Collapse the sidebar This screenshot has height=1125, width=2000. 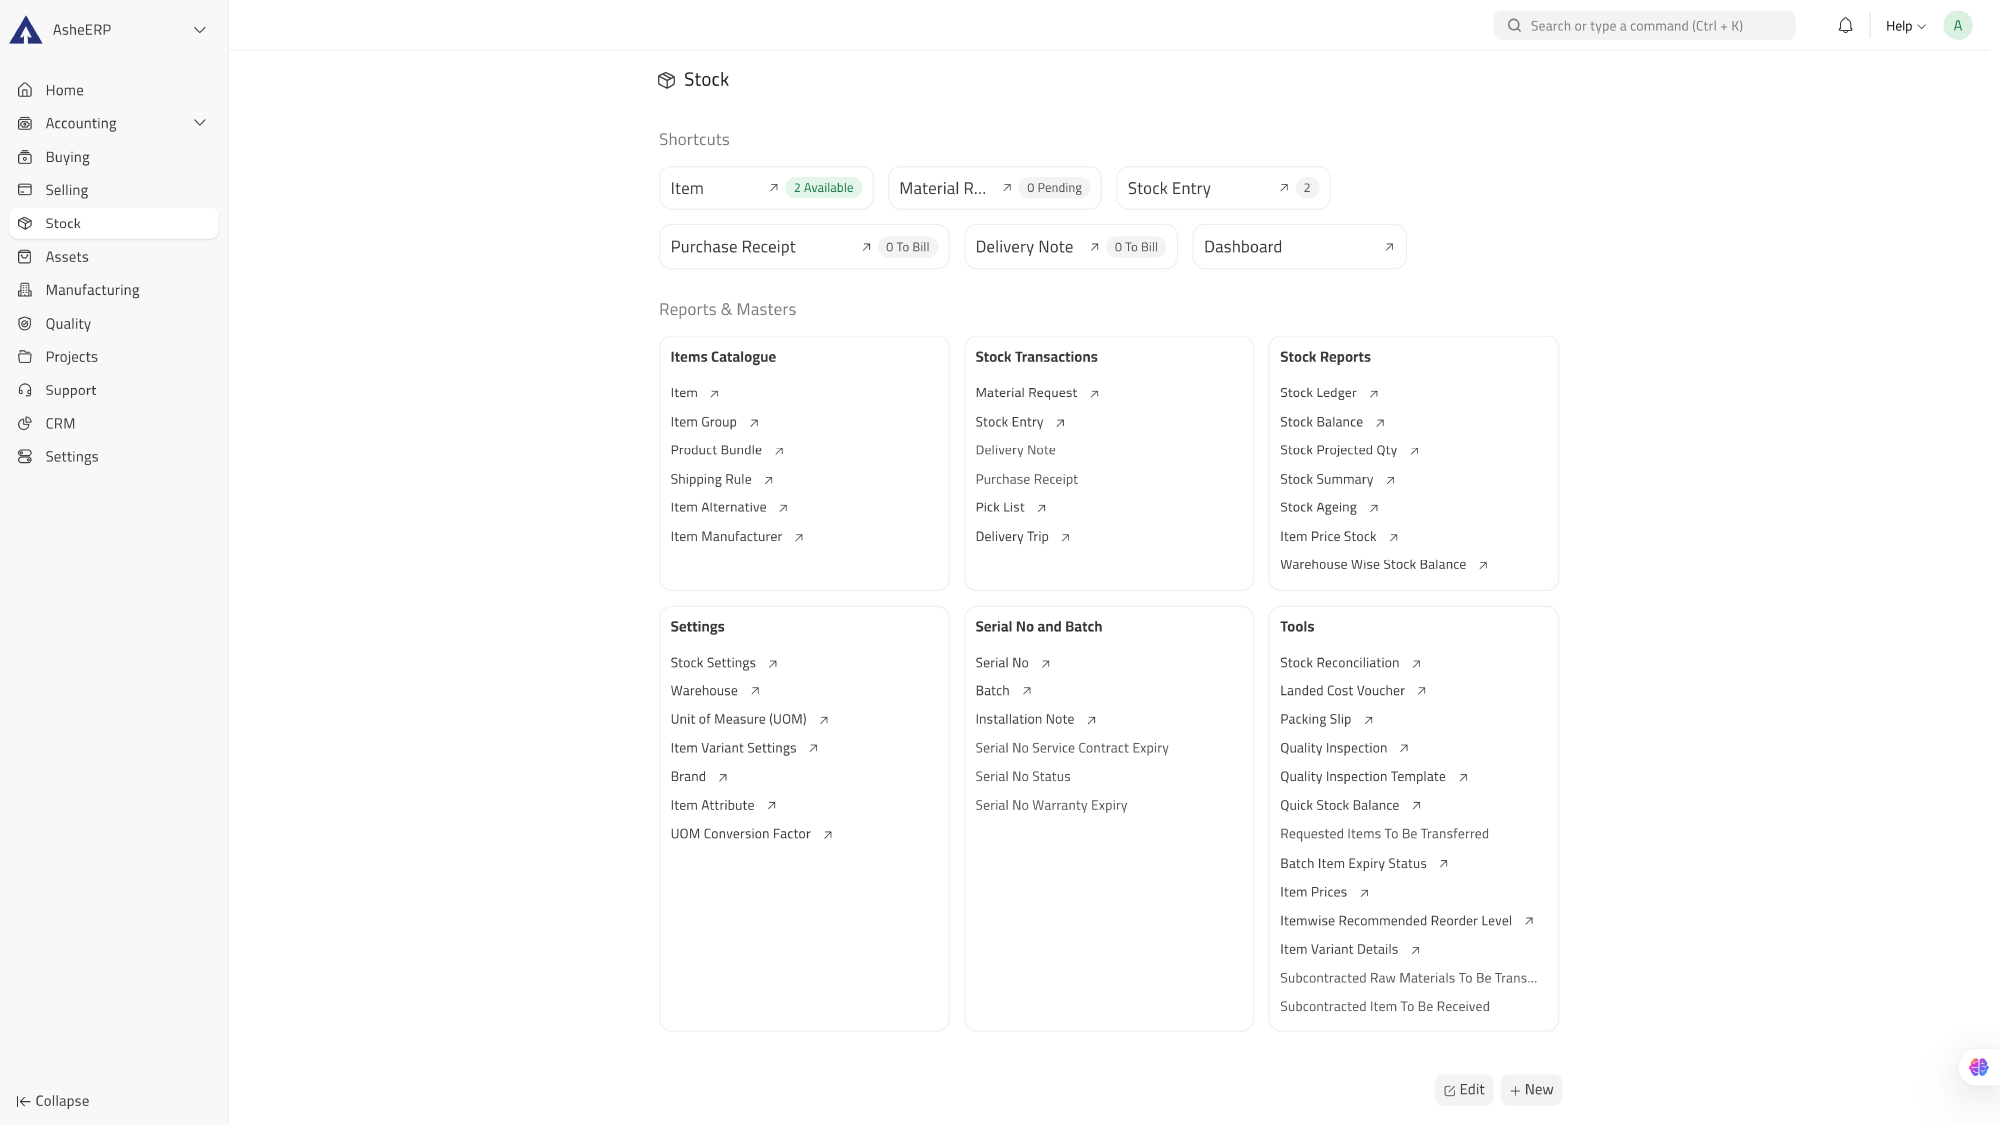coord(53,1101)
